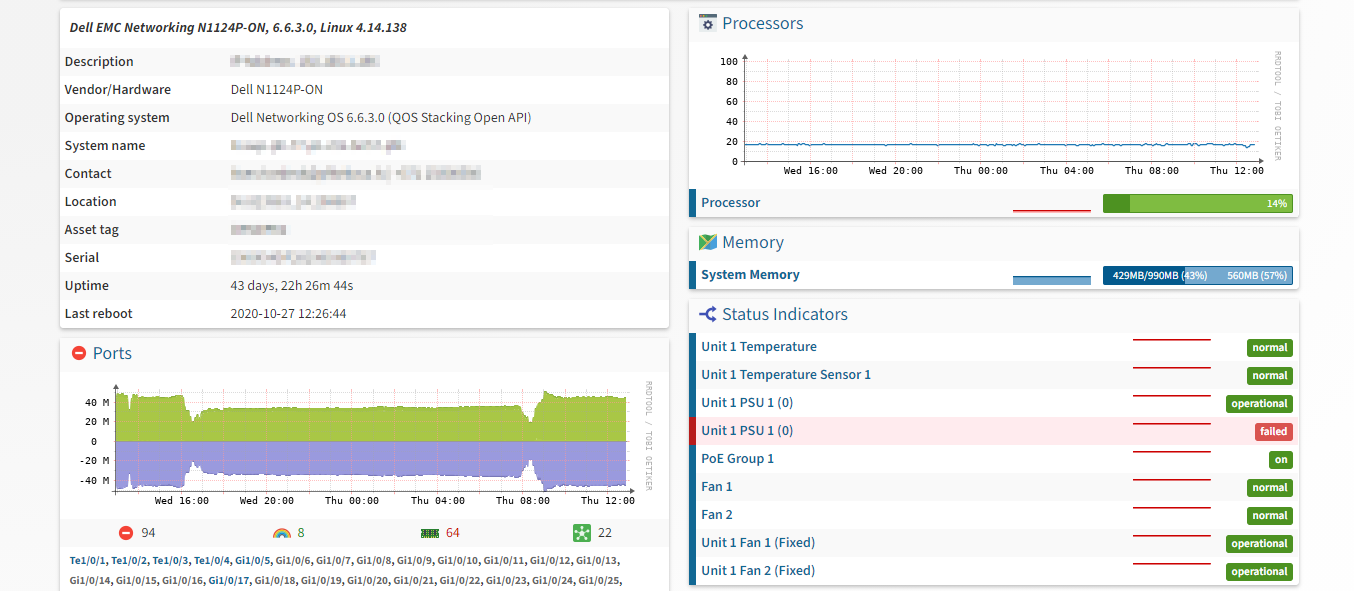
Task: Click the Vendor/Hardware value Dell N1124P-ON
Action: 277,89
